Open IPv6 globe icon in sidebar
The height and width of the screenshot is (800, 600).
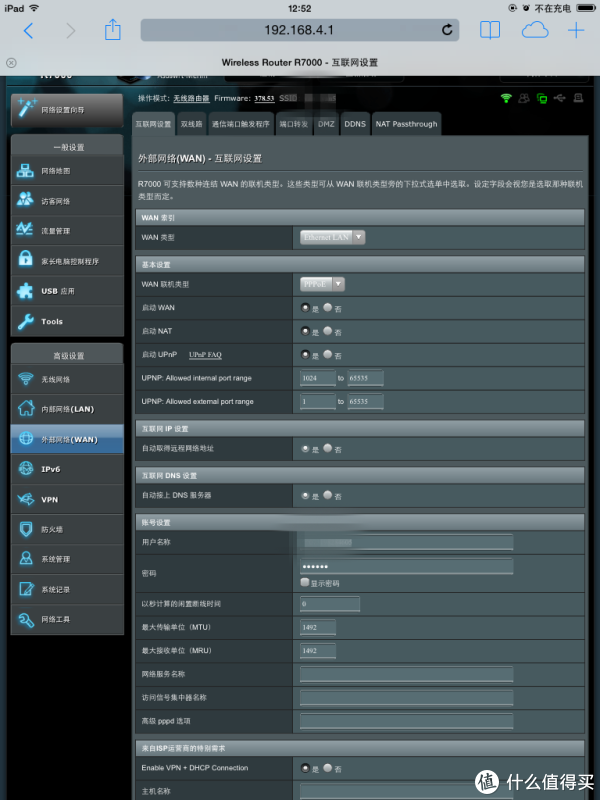click(x=26, y=468)
